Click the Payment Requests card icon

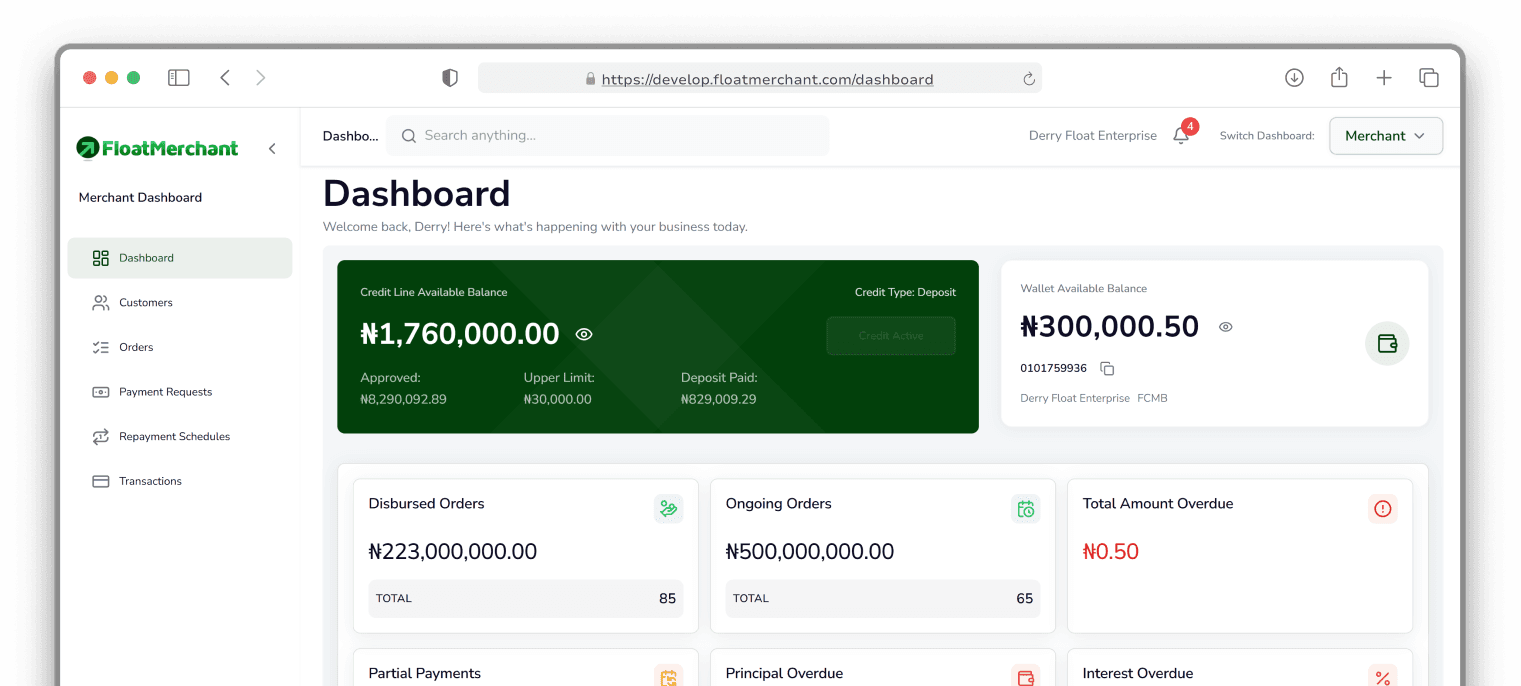(x=100, y=392)
